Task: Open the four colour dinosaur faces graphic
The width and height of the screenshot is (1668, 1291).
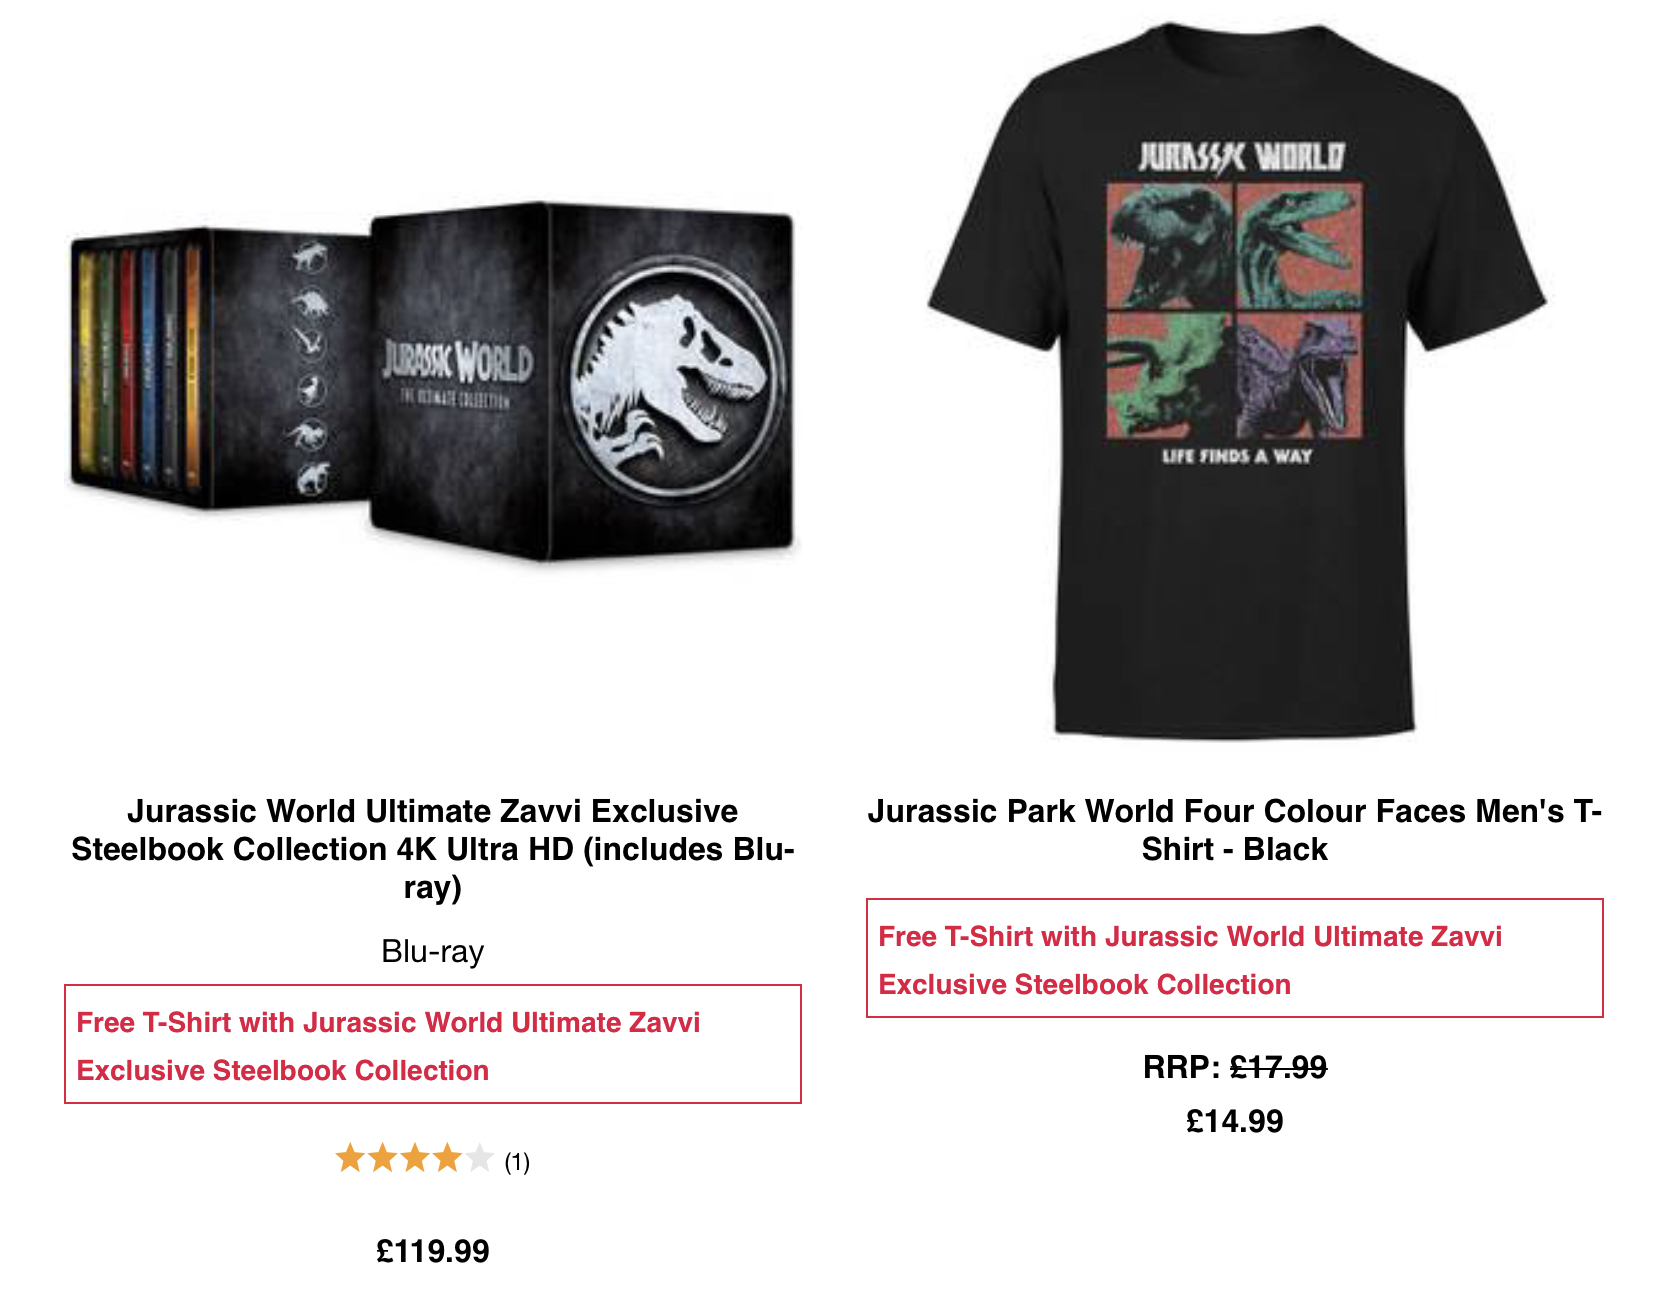Action: pos(1234,310)
